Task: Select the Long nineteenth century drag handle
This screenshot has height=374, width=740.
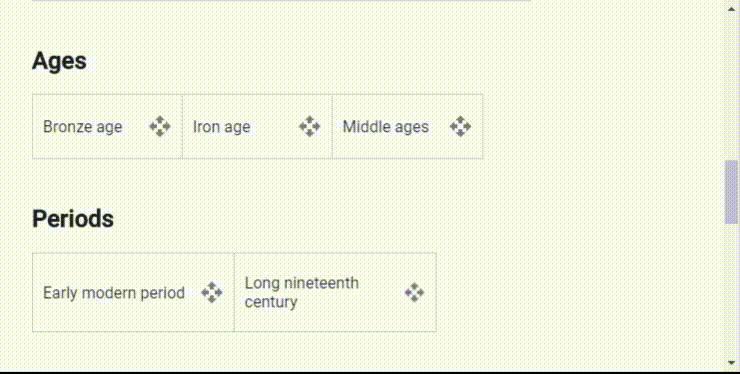Action: (414, 292)
